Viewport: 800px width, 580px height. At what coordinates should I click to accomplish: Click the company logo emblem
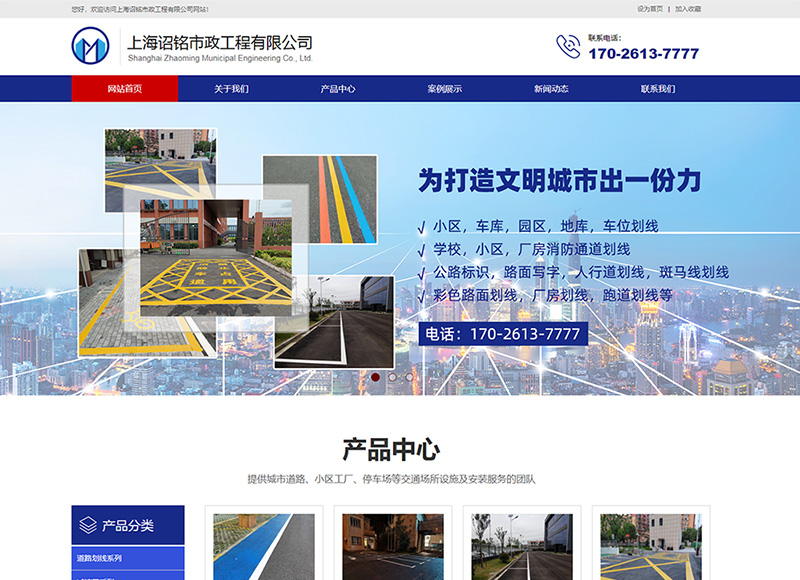pyautogui.click(x=90, y=46)
